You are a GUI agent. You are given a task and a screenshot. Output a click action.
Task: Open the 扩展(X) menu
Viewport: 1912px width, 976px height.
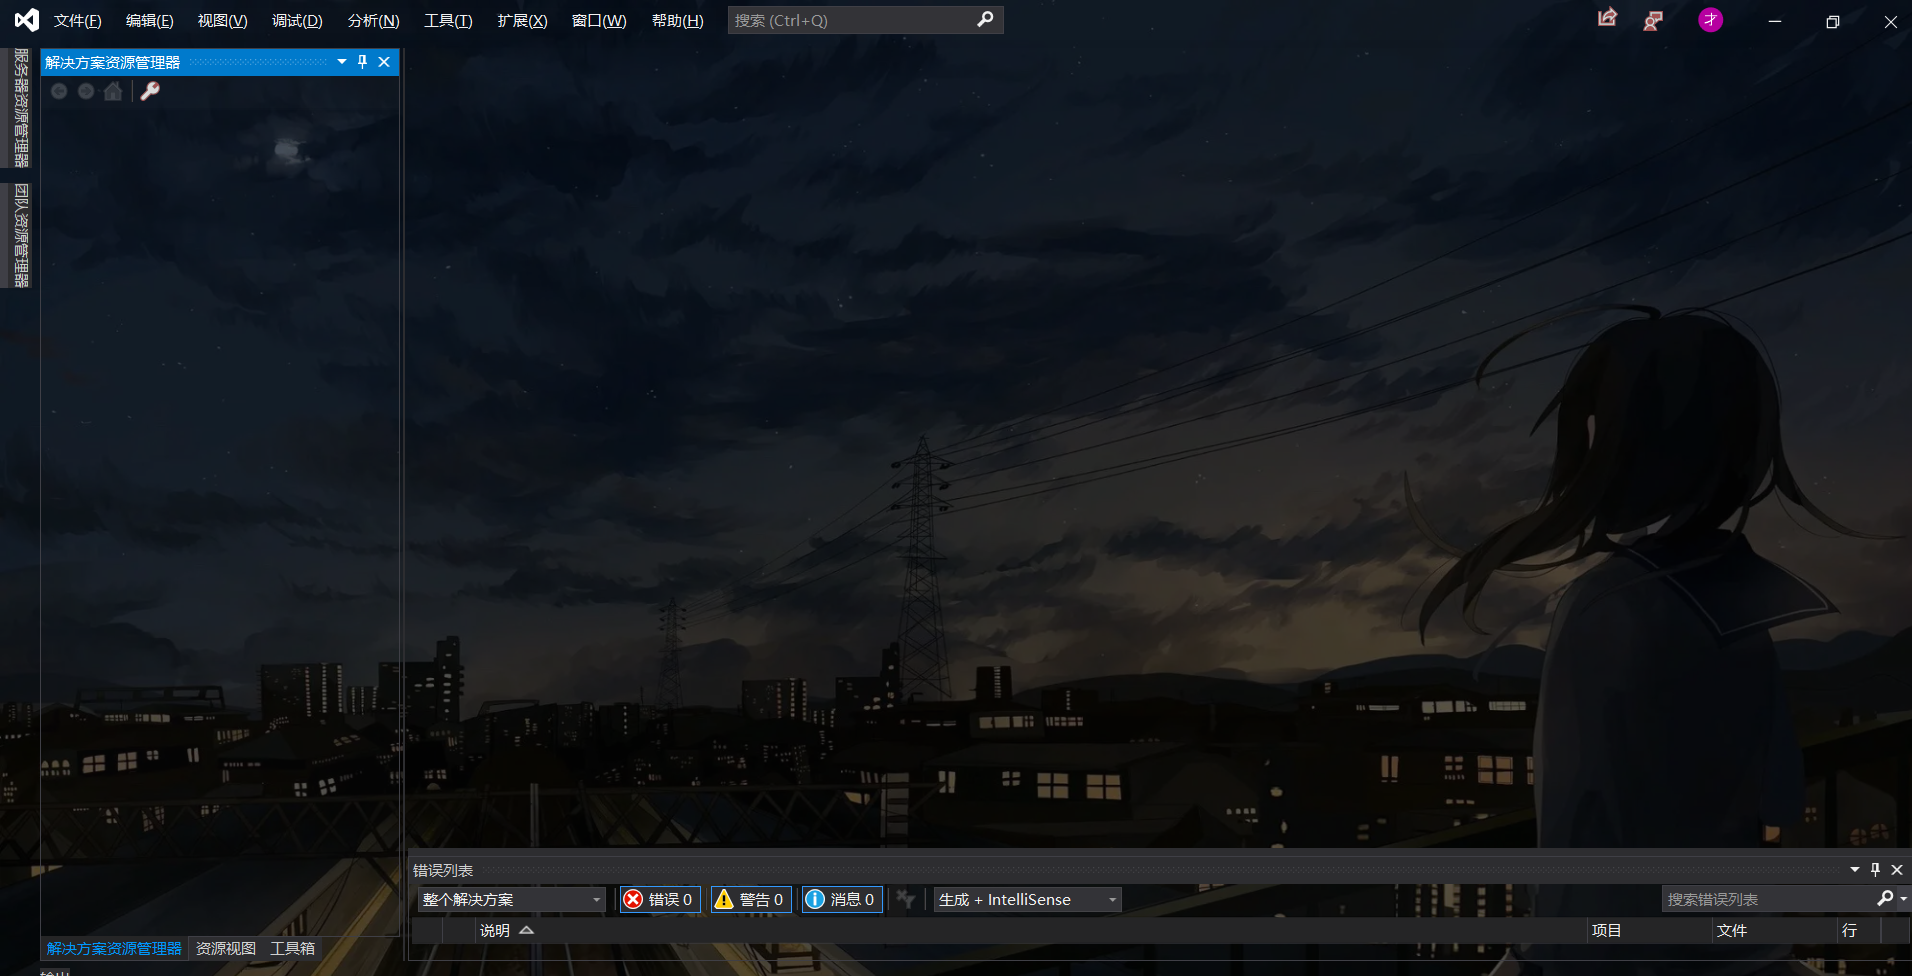tap(522, 21)
